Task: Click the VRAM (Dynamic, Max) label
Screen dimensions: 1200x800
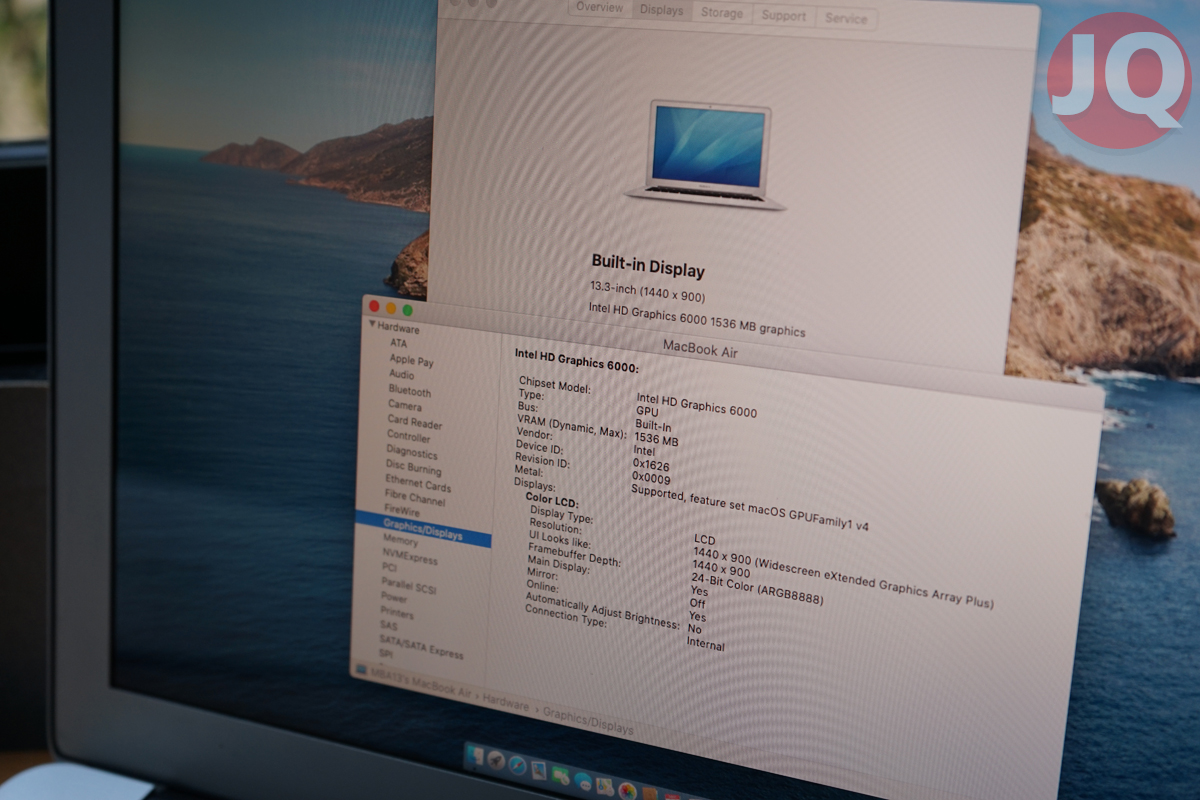Action: (x=573, y=428)
